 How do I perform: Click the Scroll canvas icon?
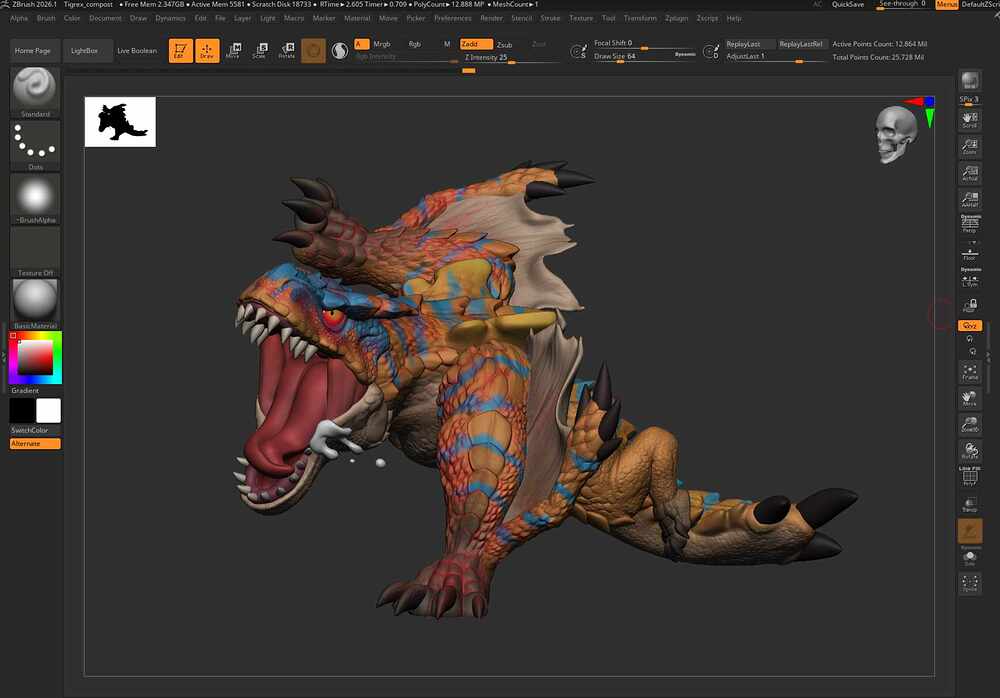(x=970, y=120)
